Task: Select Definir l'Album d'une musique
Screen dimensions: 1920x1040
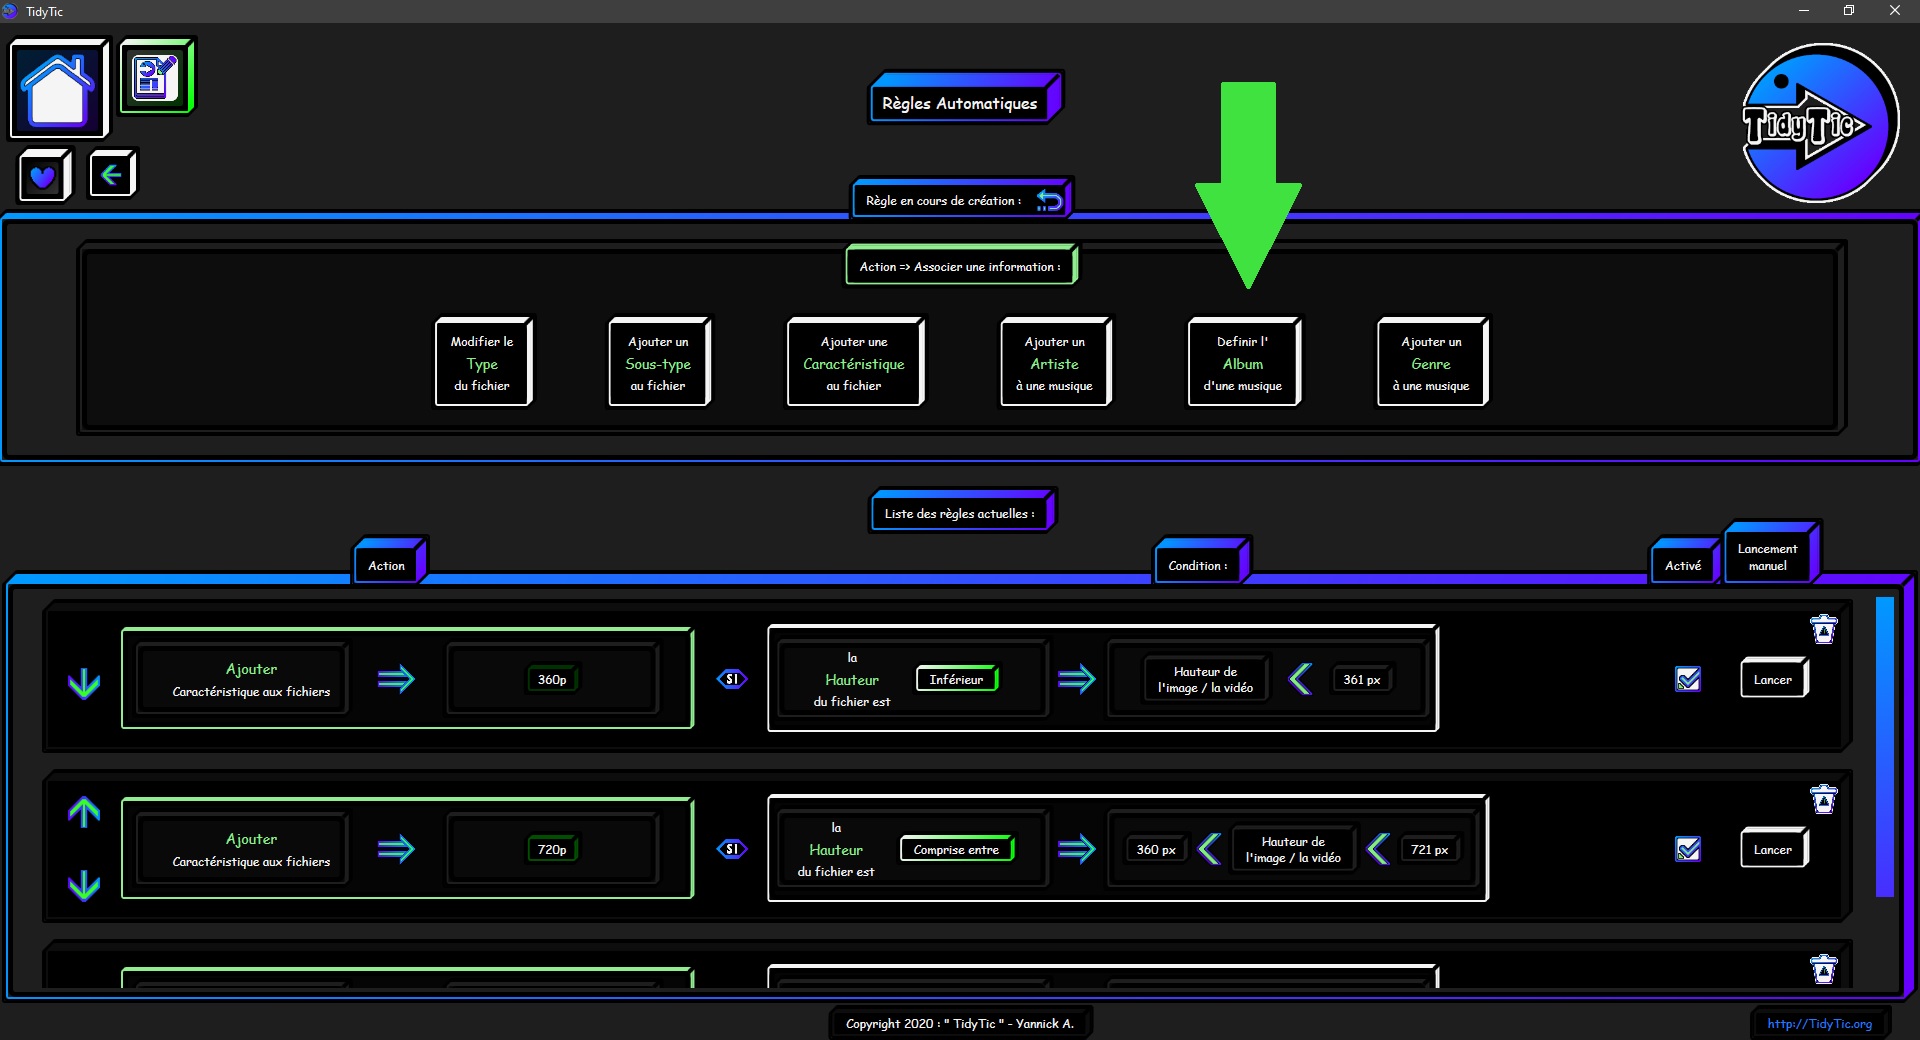Action: (1243, 363)
